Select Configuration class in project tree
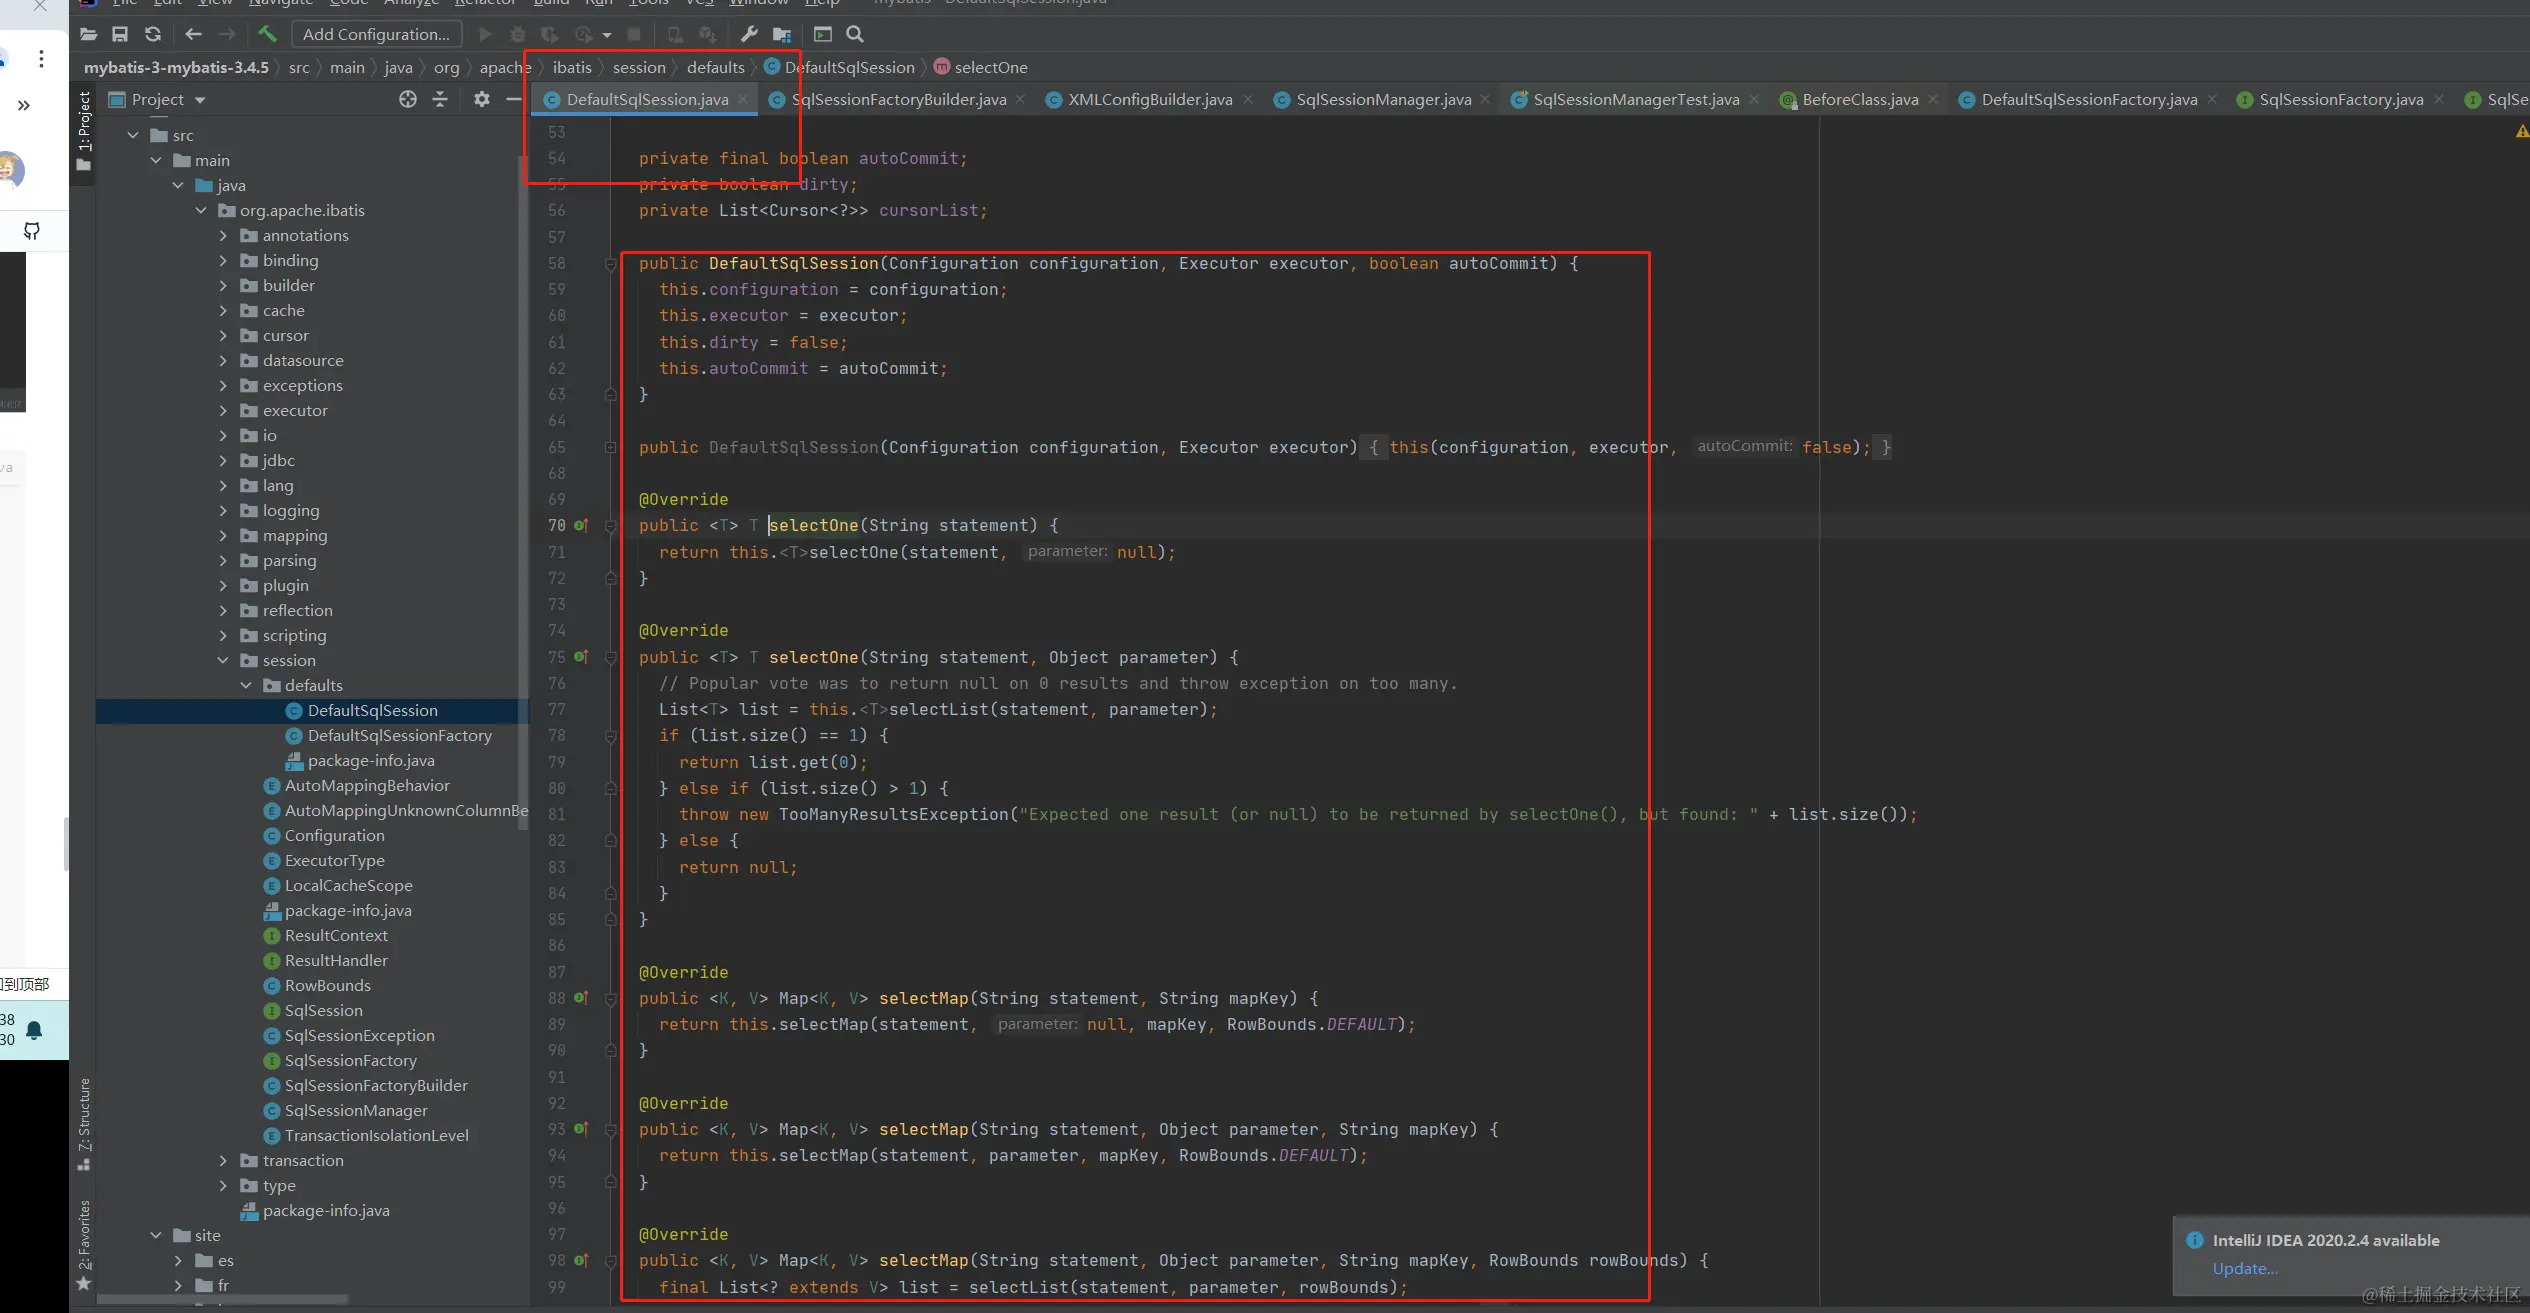 pyautogui.click(x=334, y=835)
